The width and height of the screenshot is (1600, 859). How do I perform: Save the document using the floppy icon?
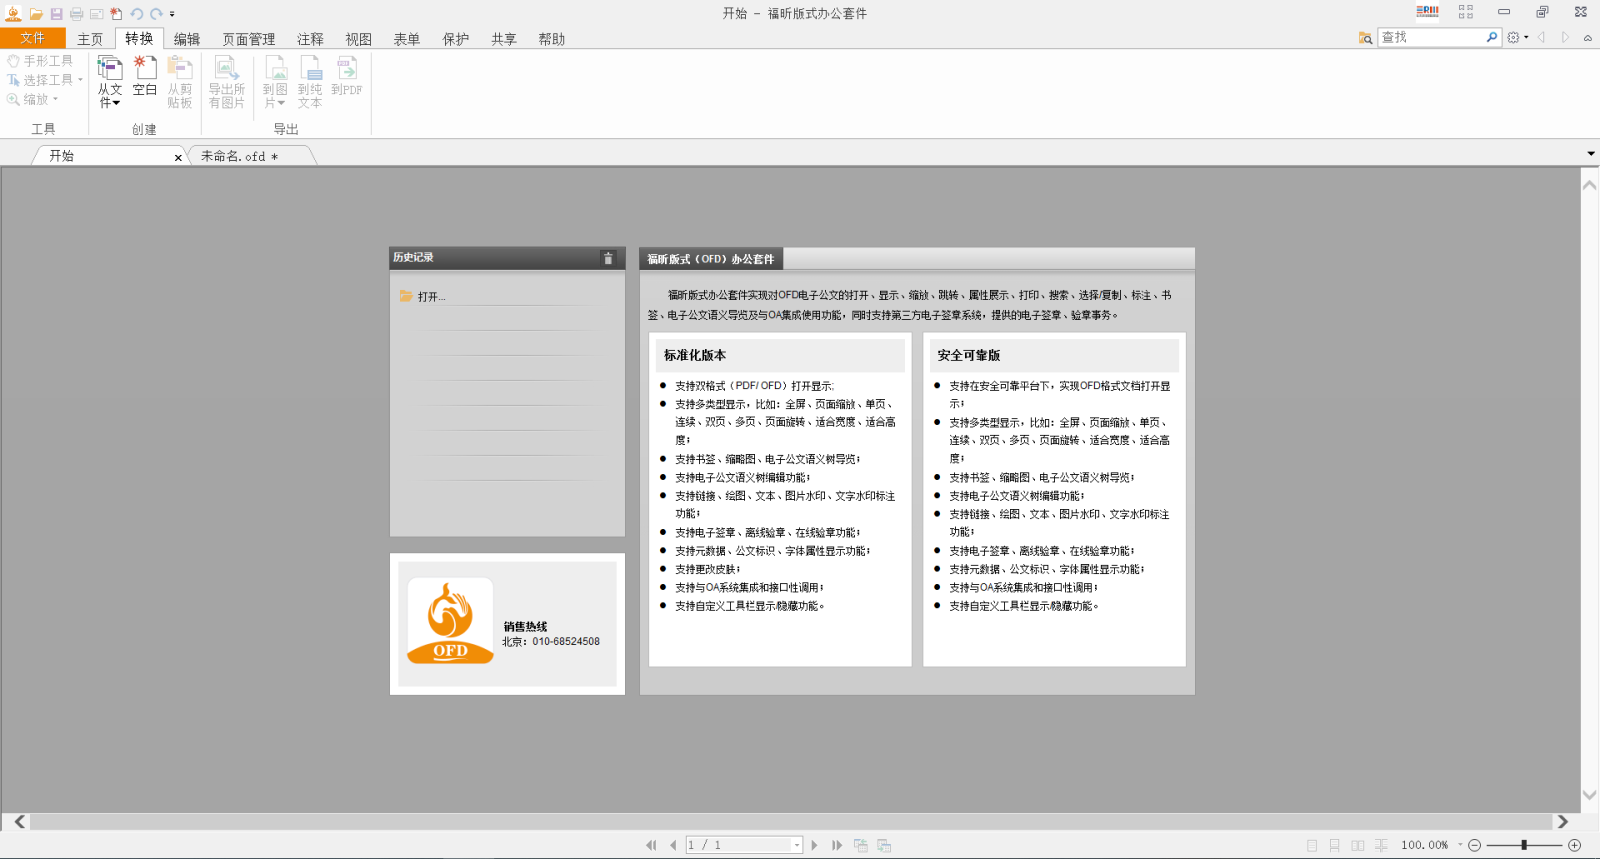(x=57, y=14)
